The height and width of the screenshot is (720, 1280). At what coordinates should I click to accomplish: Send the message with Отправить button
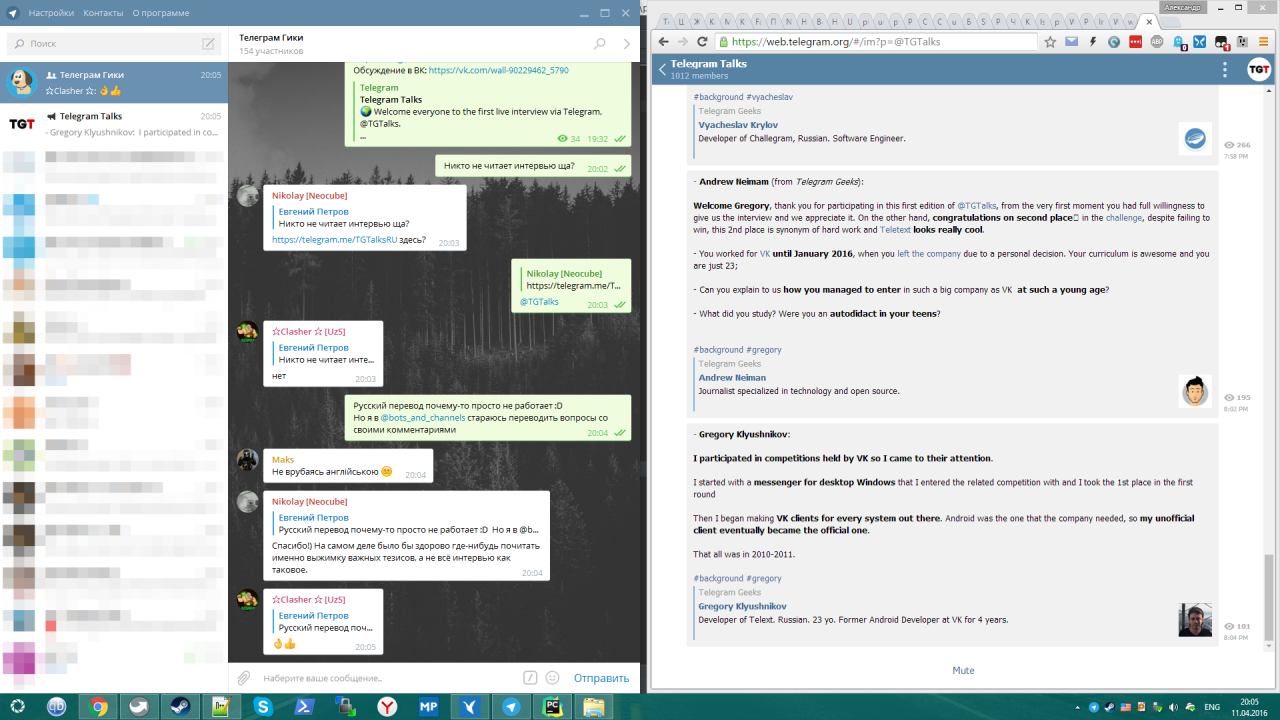601,678
